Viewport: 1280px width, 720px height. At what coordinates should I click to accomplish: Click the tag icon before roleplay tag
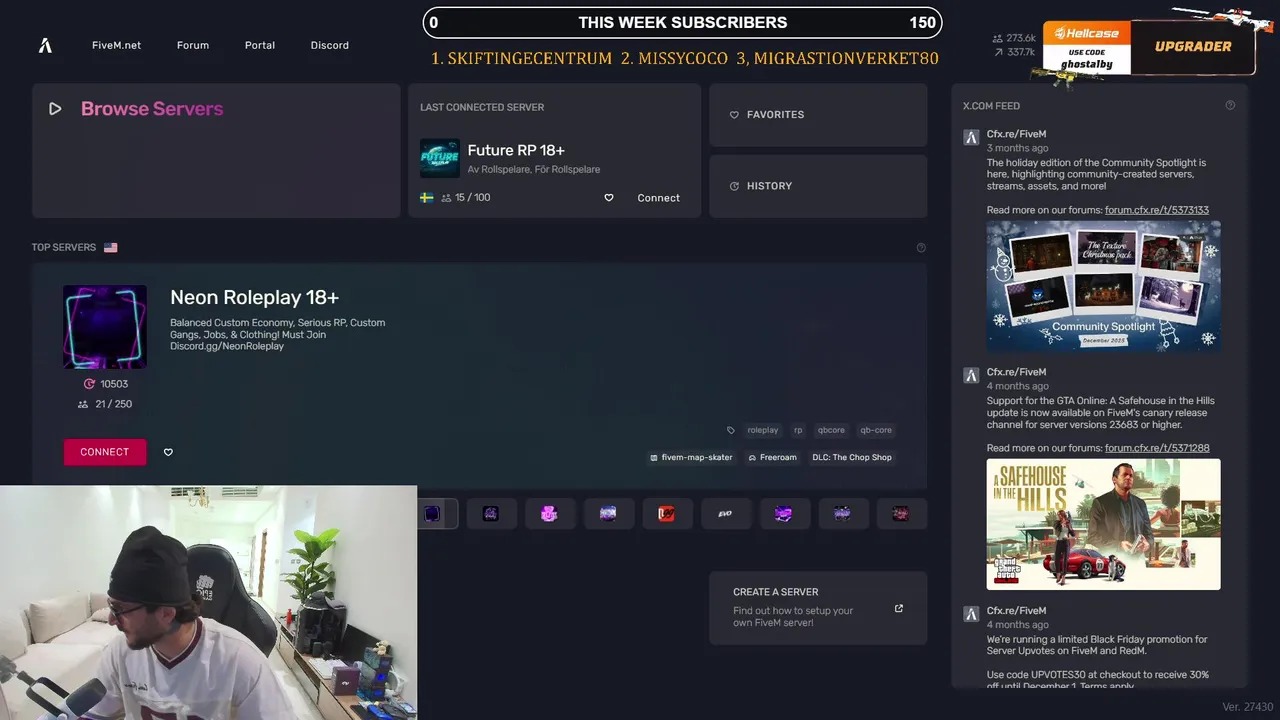click(731, 430)
